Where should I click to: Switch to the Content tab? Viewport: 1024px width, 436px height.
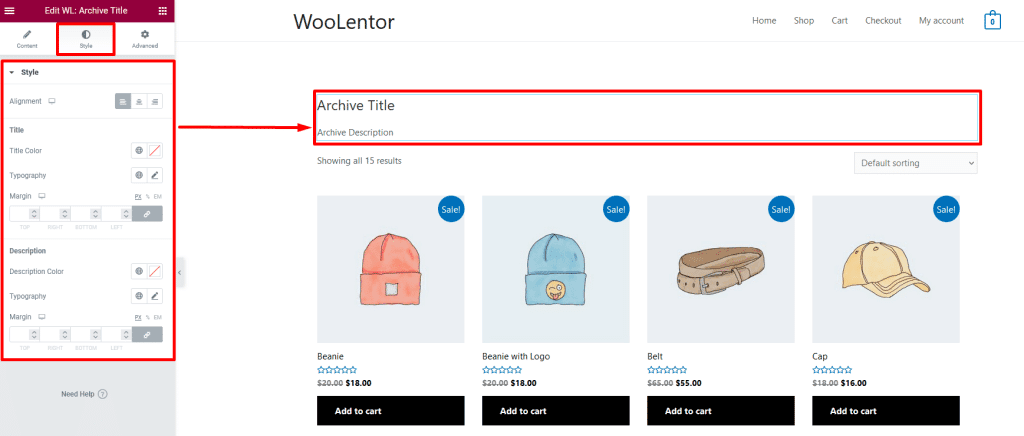27,39
